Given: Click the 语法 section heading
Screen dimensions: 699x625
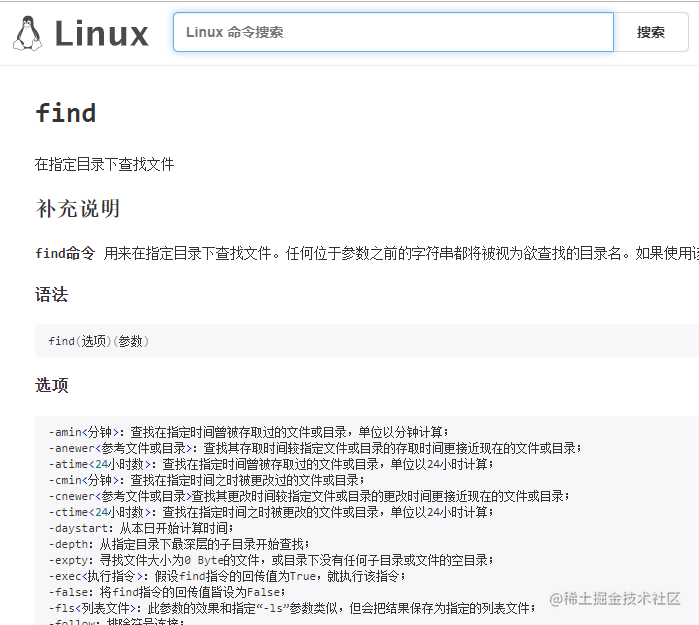Looking at the screenshot, I should pos(52,295).
